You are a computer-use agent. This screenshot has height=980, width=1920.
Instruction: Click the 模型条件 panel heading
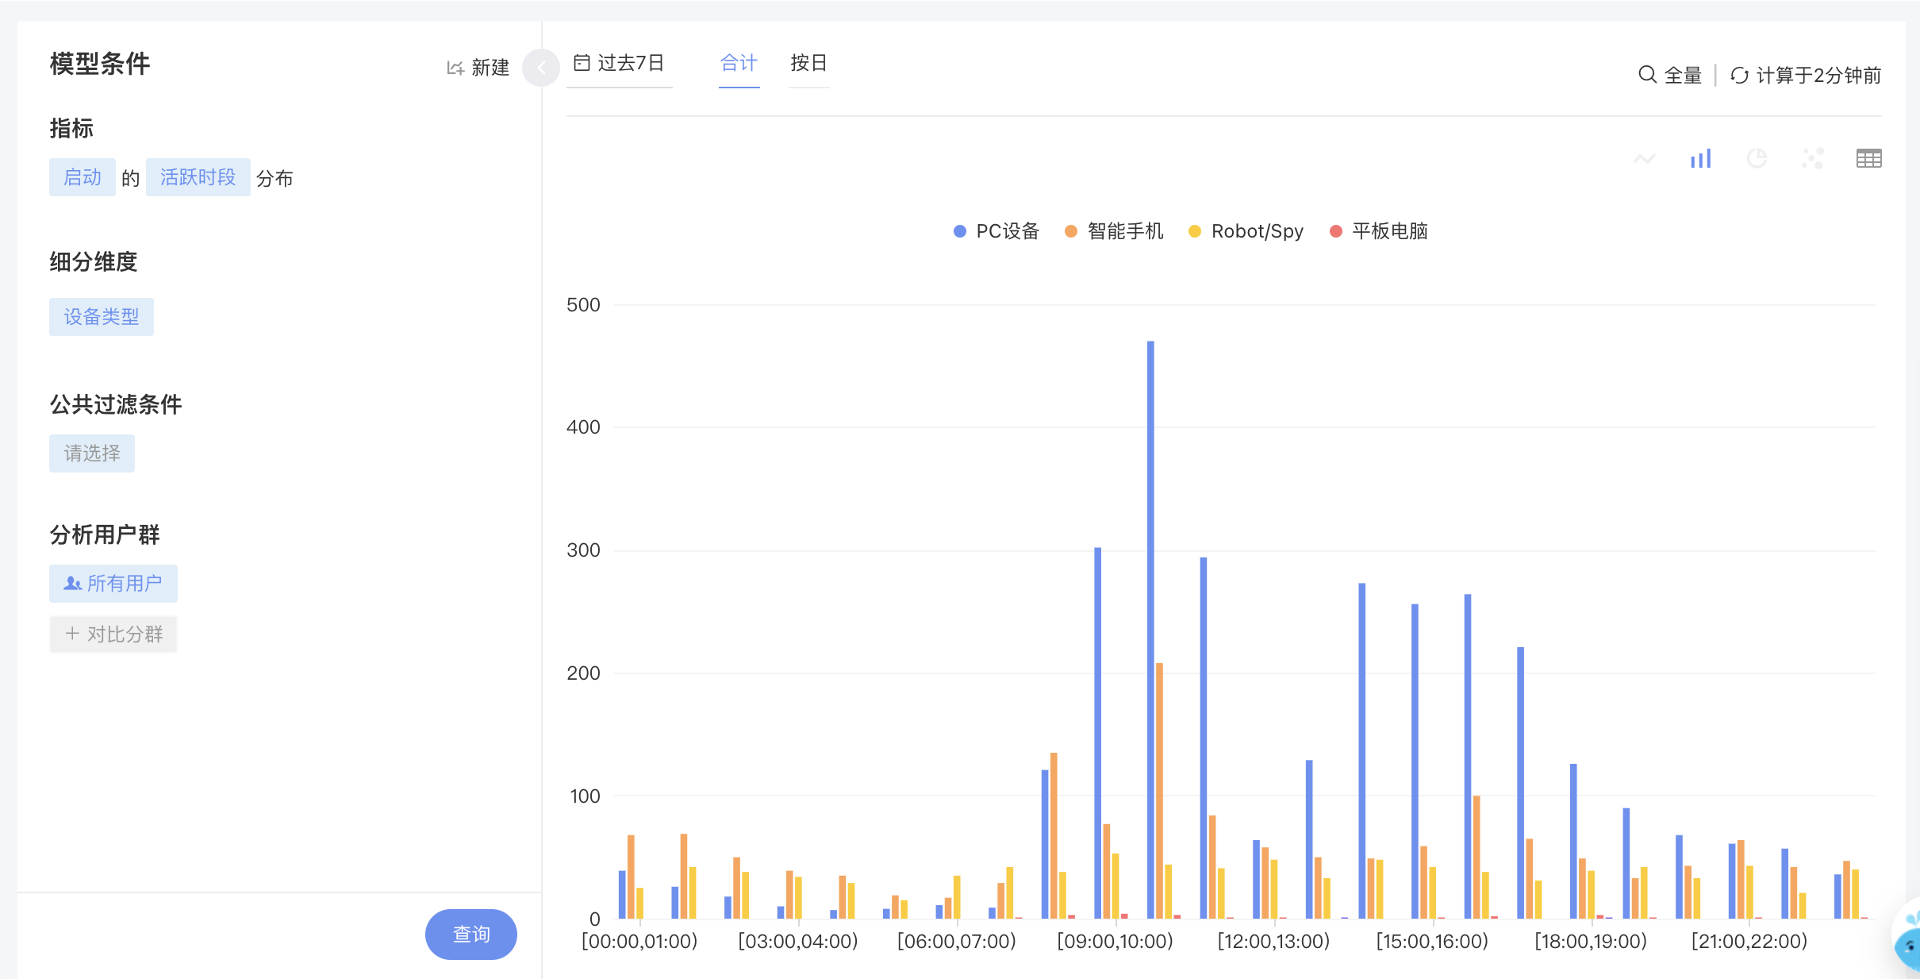[x=100, y=64]
